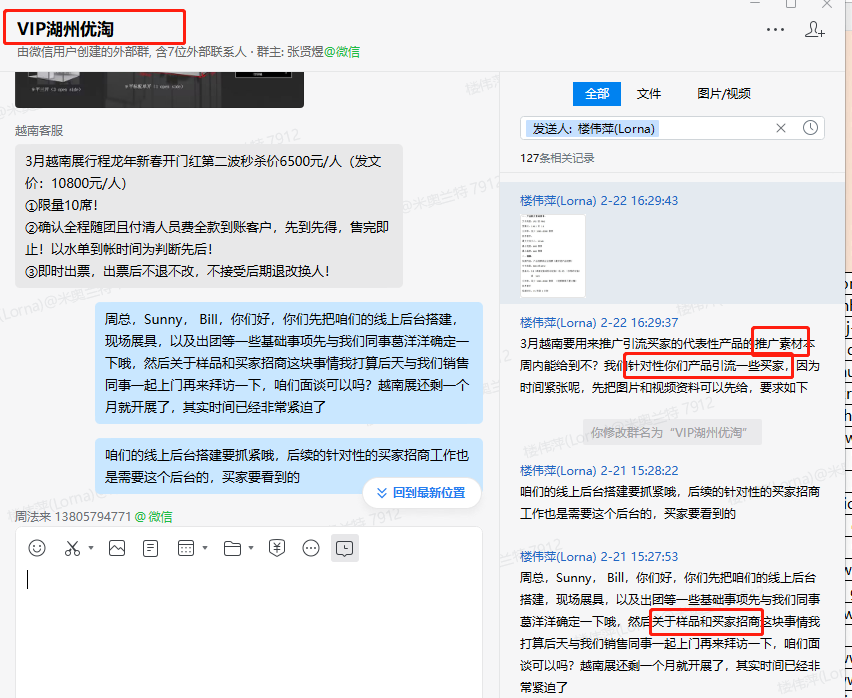Expand the screenshot options dropdown arrow
Screen dimensions: 852x698
point(91,548)
